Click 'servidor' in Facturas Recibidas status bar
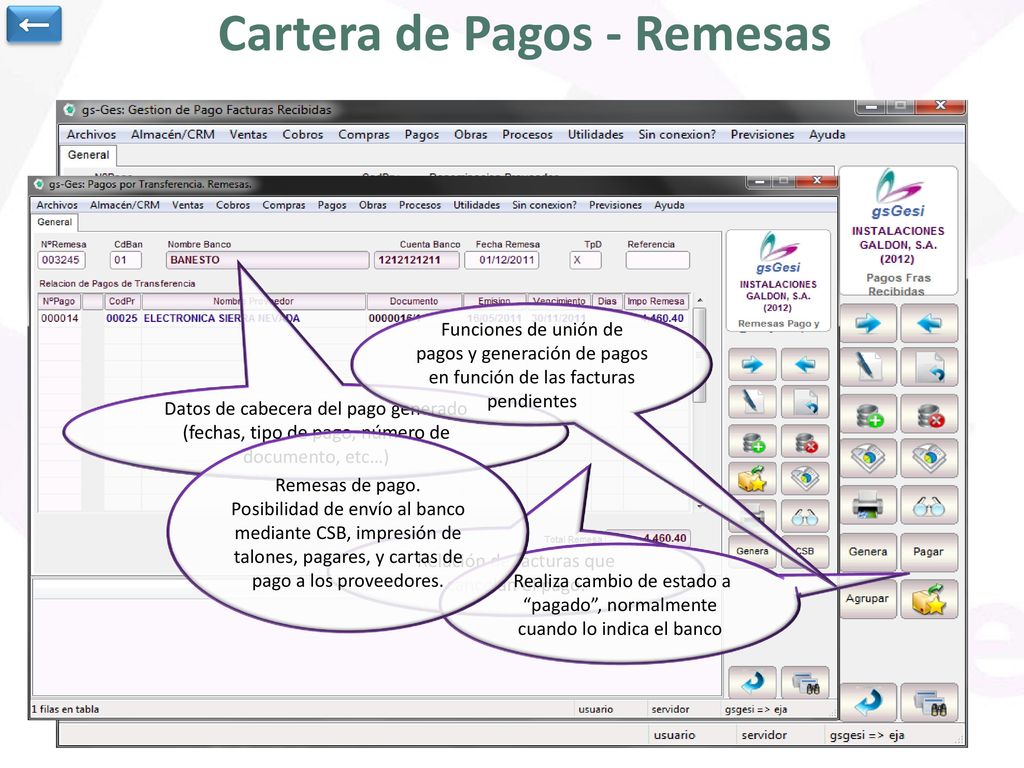The height and width of the screenshot is (768, 1024). (764, 735)
